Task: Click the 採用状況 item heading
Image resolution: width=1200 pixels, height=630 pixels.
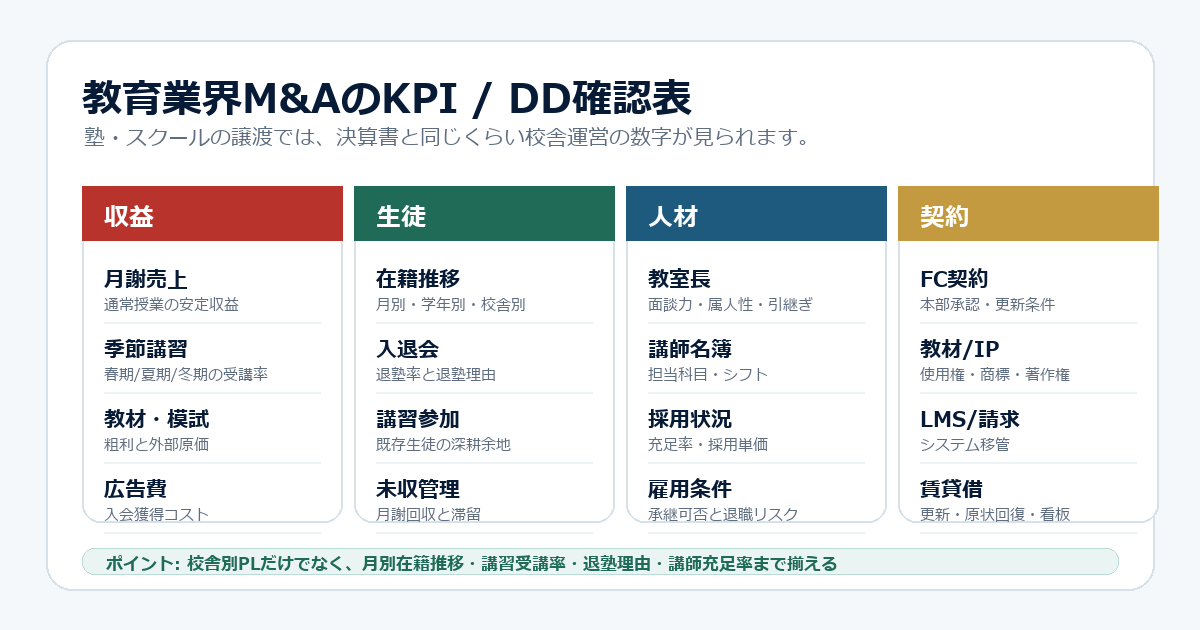Action: click(690, 419)
